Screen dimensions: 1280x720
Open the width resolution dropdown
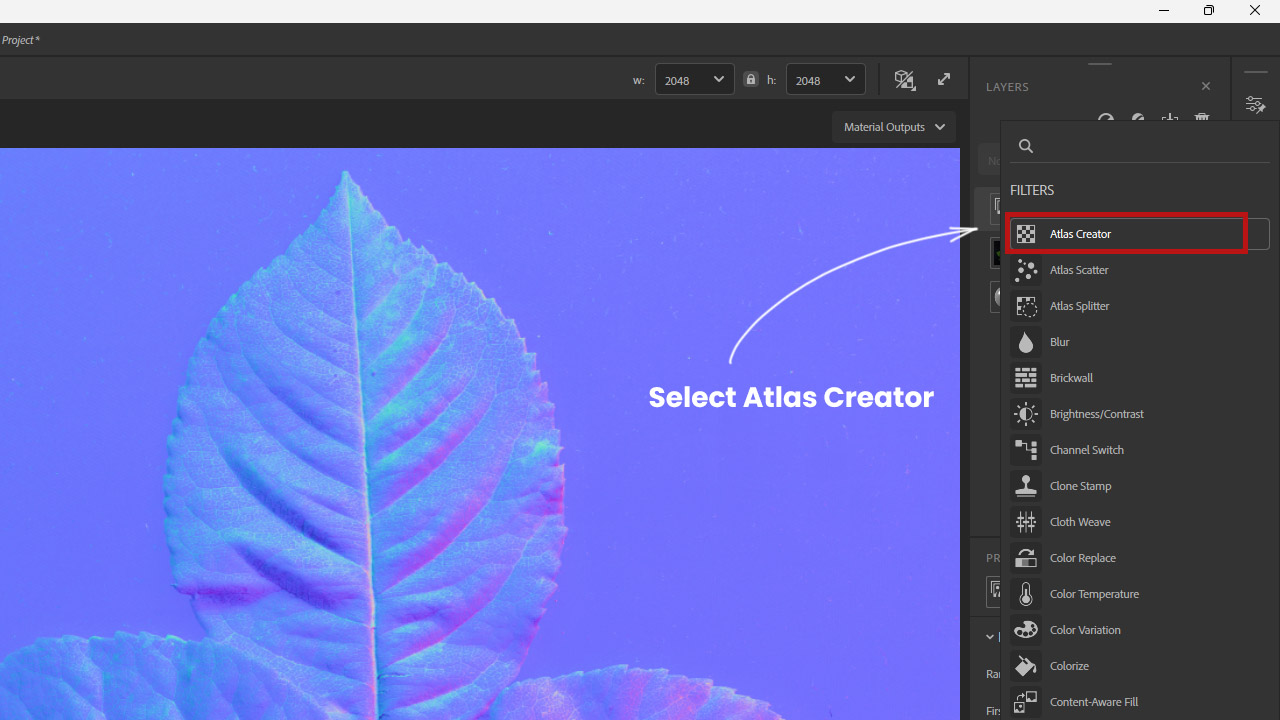[x=694, y=80]
